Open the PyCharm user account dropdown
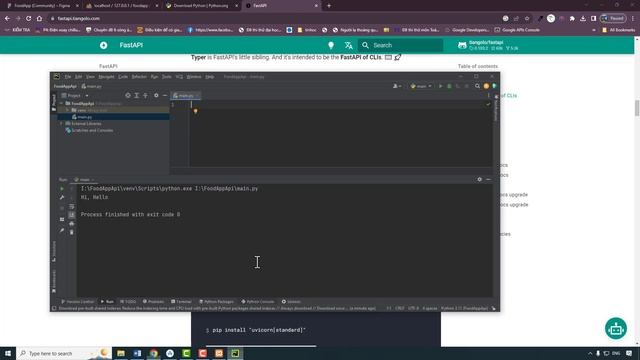Image resolution: width=640 pixels, height=360 pixels. point(397,86)
